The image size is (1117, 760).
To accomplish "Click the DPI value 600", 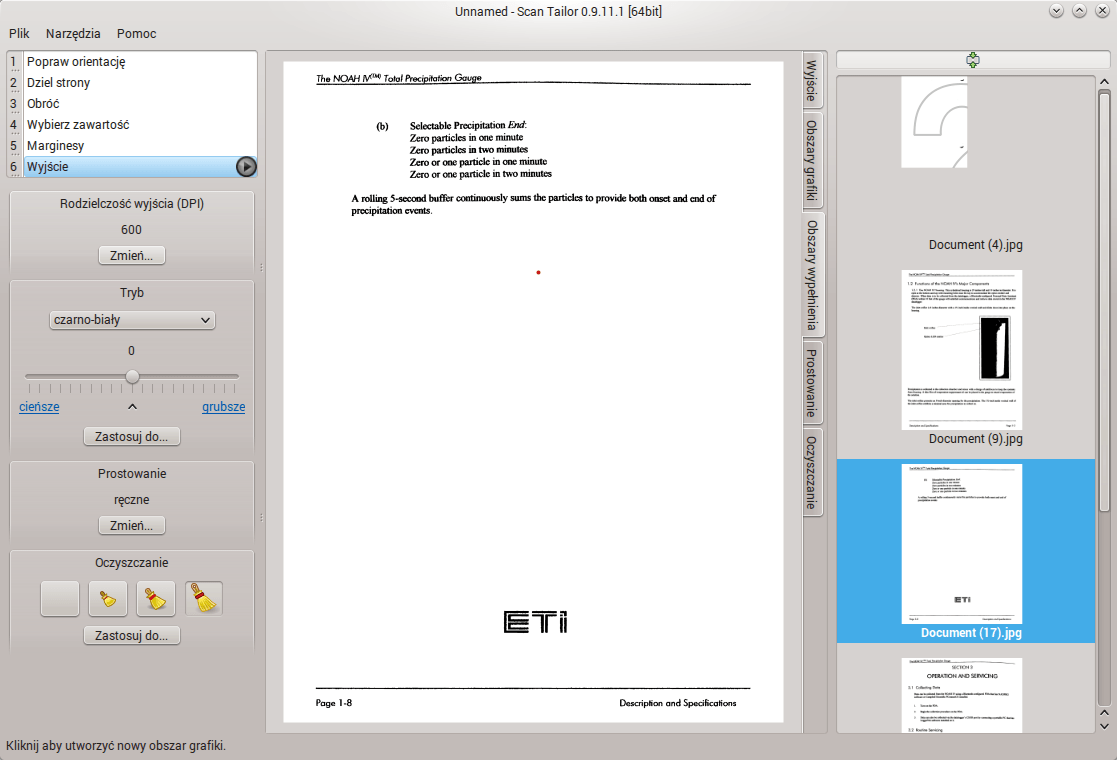I will 131,230.
